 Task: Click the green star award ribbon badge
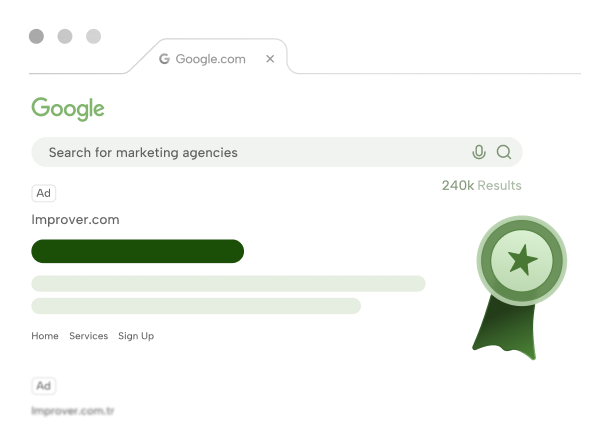520,263
